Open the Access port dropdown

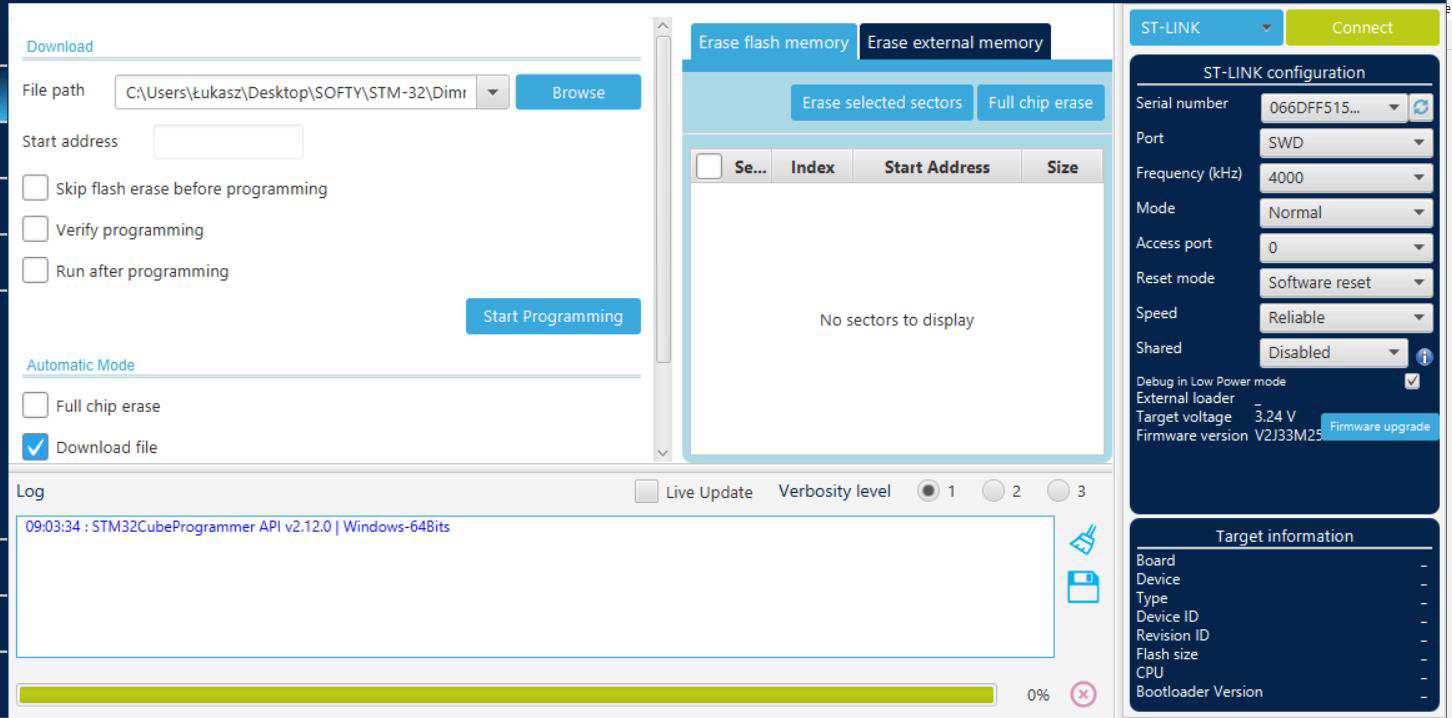1347,247
